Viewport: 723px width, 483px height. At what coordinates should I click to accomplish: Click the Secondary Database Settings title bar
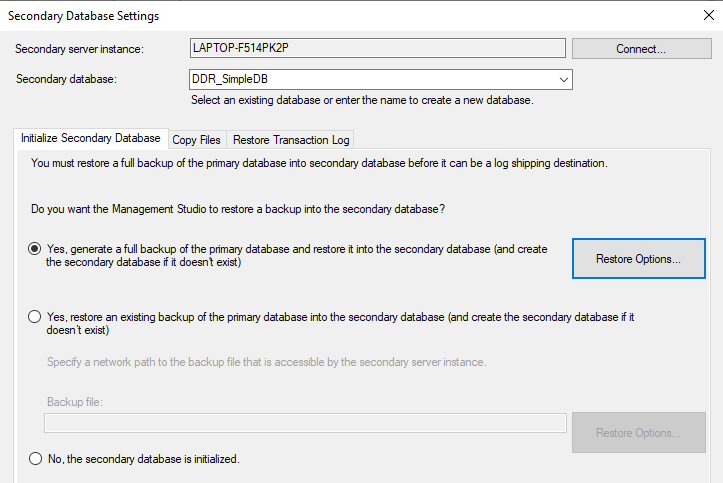click(300, 15)
